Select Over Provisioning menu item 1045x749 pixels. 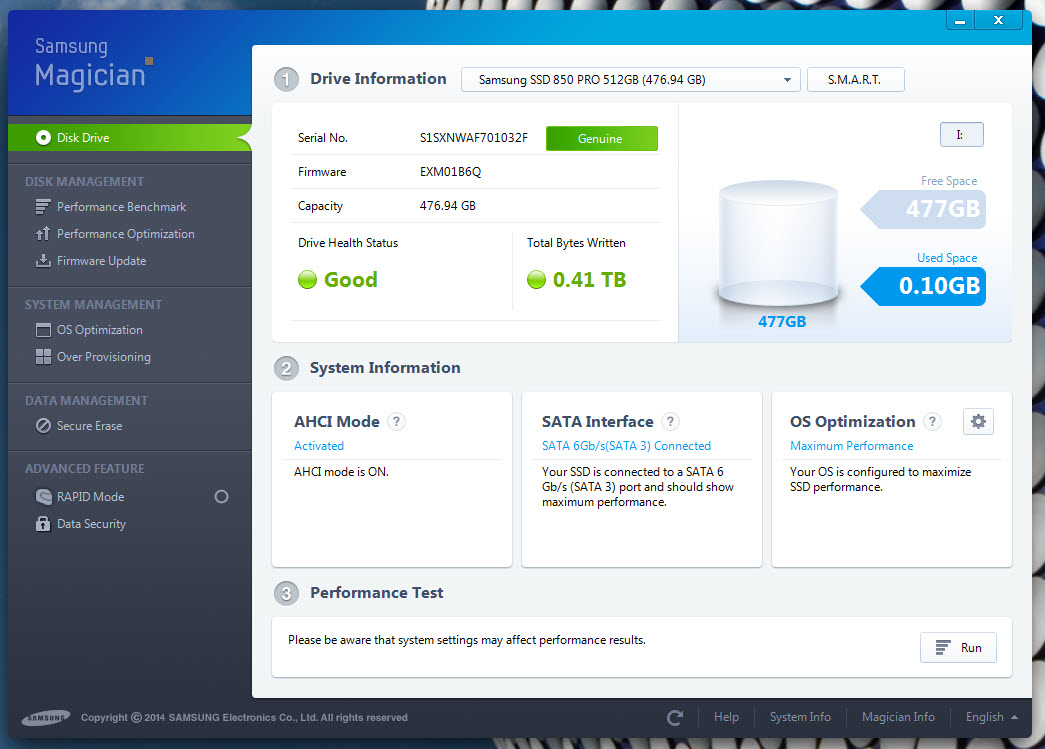pyautogui.click(x=103, y=357)
